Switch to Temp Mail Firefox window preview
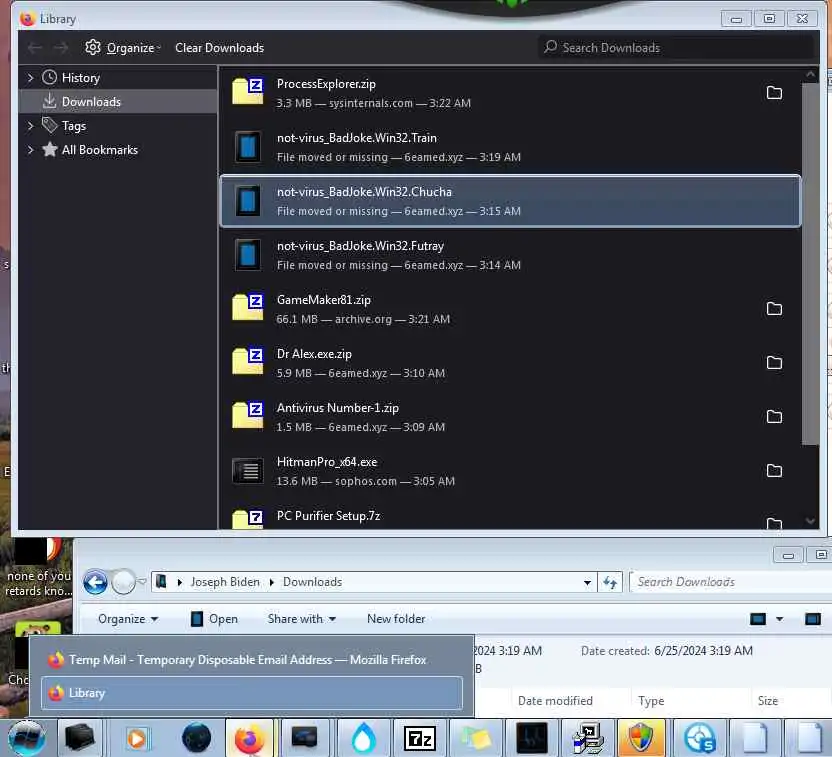The height and width of the screenshot is (757, 832). pyautogui.click(x=252, y=659)
